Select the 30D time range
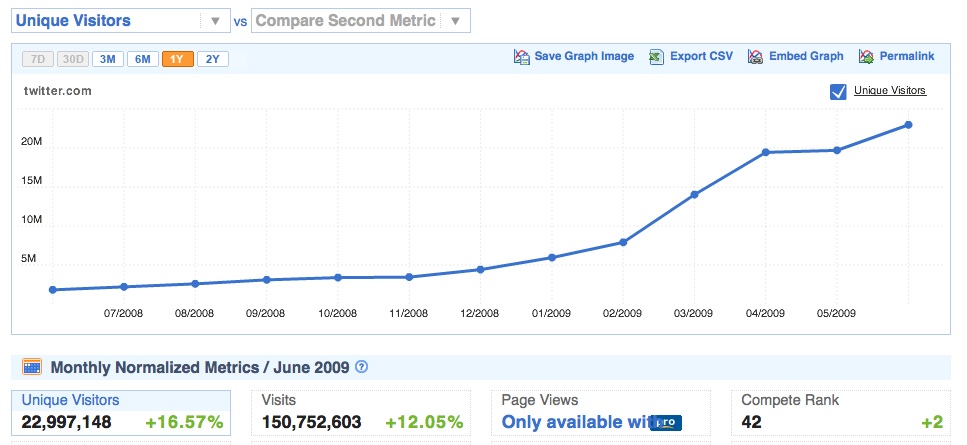The width and height of the screenshot is (967, 445). 73,59
